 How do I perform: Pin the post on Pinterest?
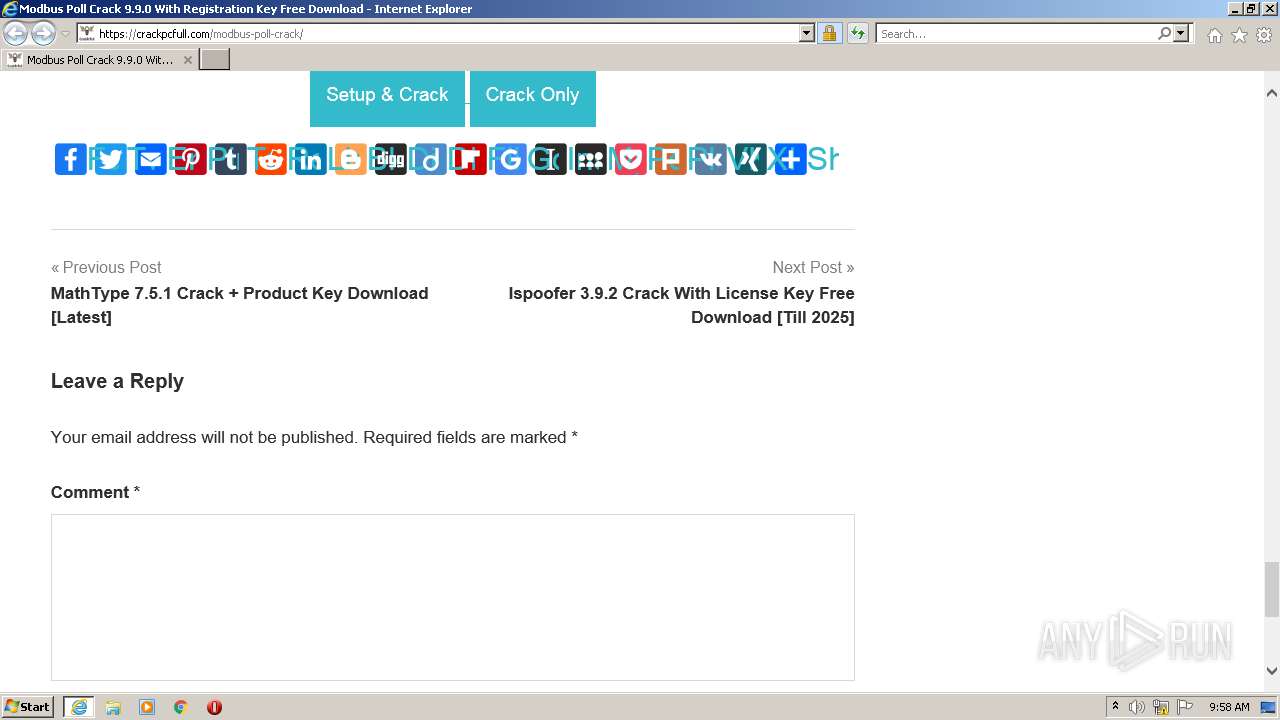click(x=191, y=159)
